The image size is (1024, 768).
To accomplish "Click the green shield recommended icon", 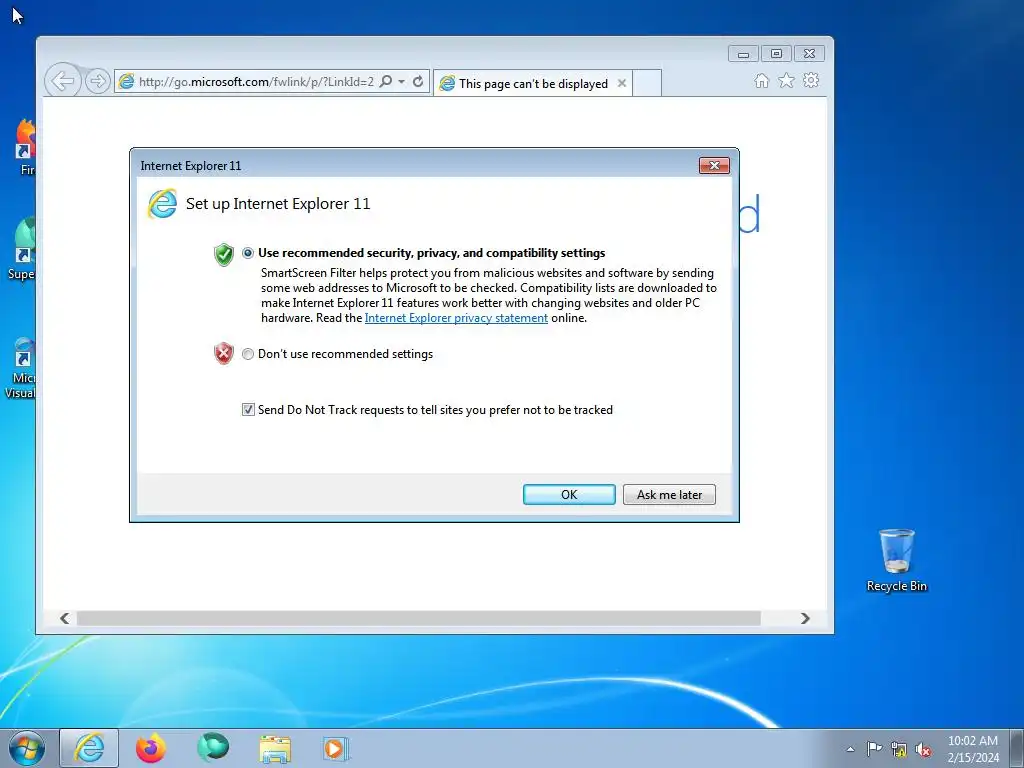I will coord(223,255).
